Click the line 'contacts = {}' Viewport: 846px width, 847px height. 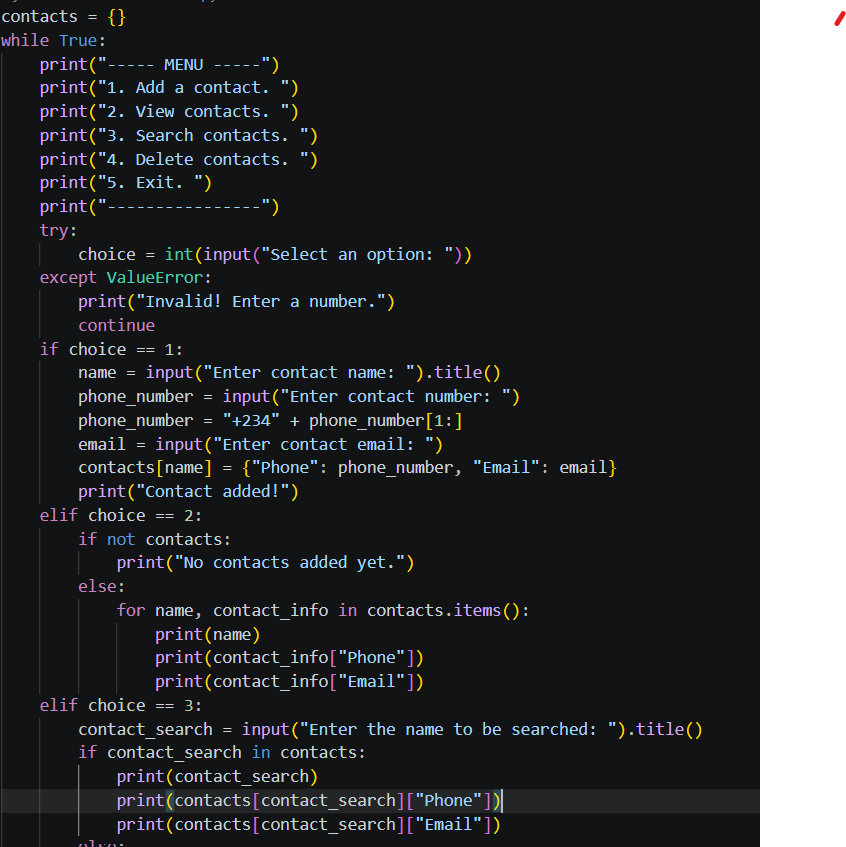click(x=63, y=17)
